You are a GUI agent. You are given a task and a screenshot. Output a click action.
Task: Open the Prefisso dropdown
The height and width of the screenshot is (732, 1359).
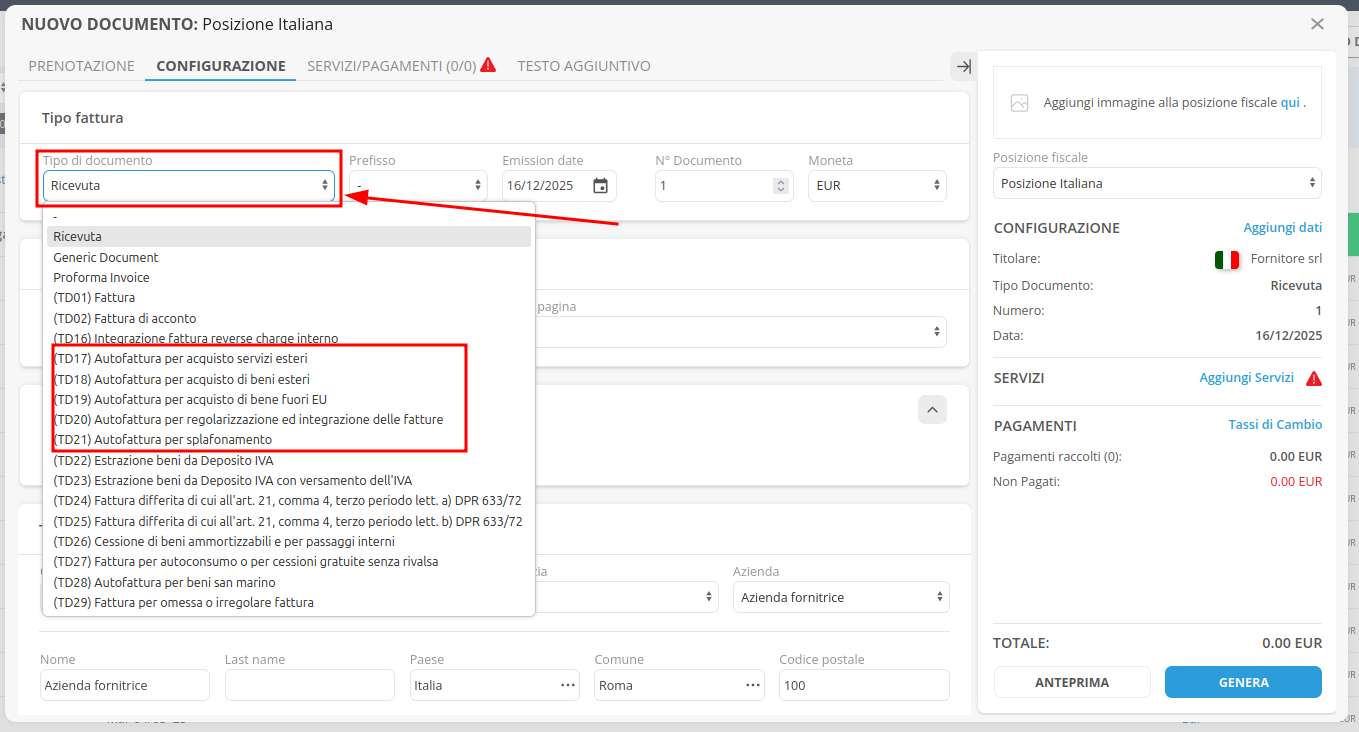418,185
